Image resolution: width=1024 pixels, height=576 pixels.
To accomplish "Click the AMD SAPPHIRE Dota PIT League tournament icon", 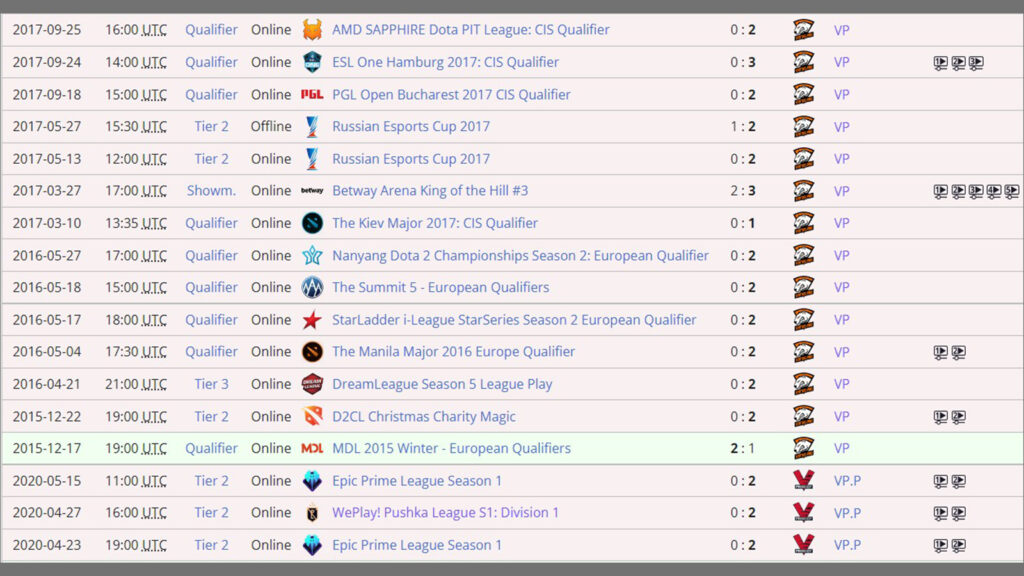I will click(x=312, y=30).
